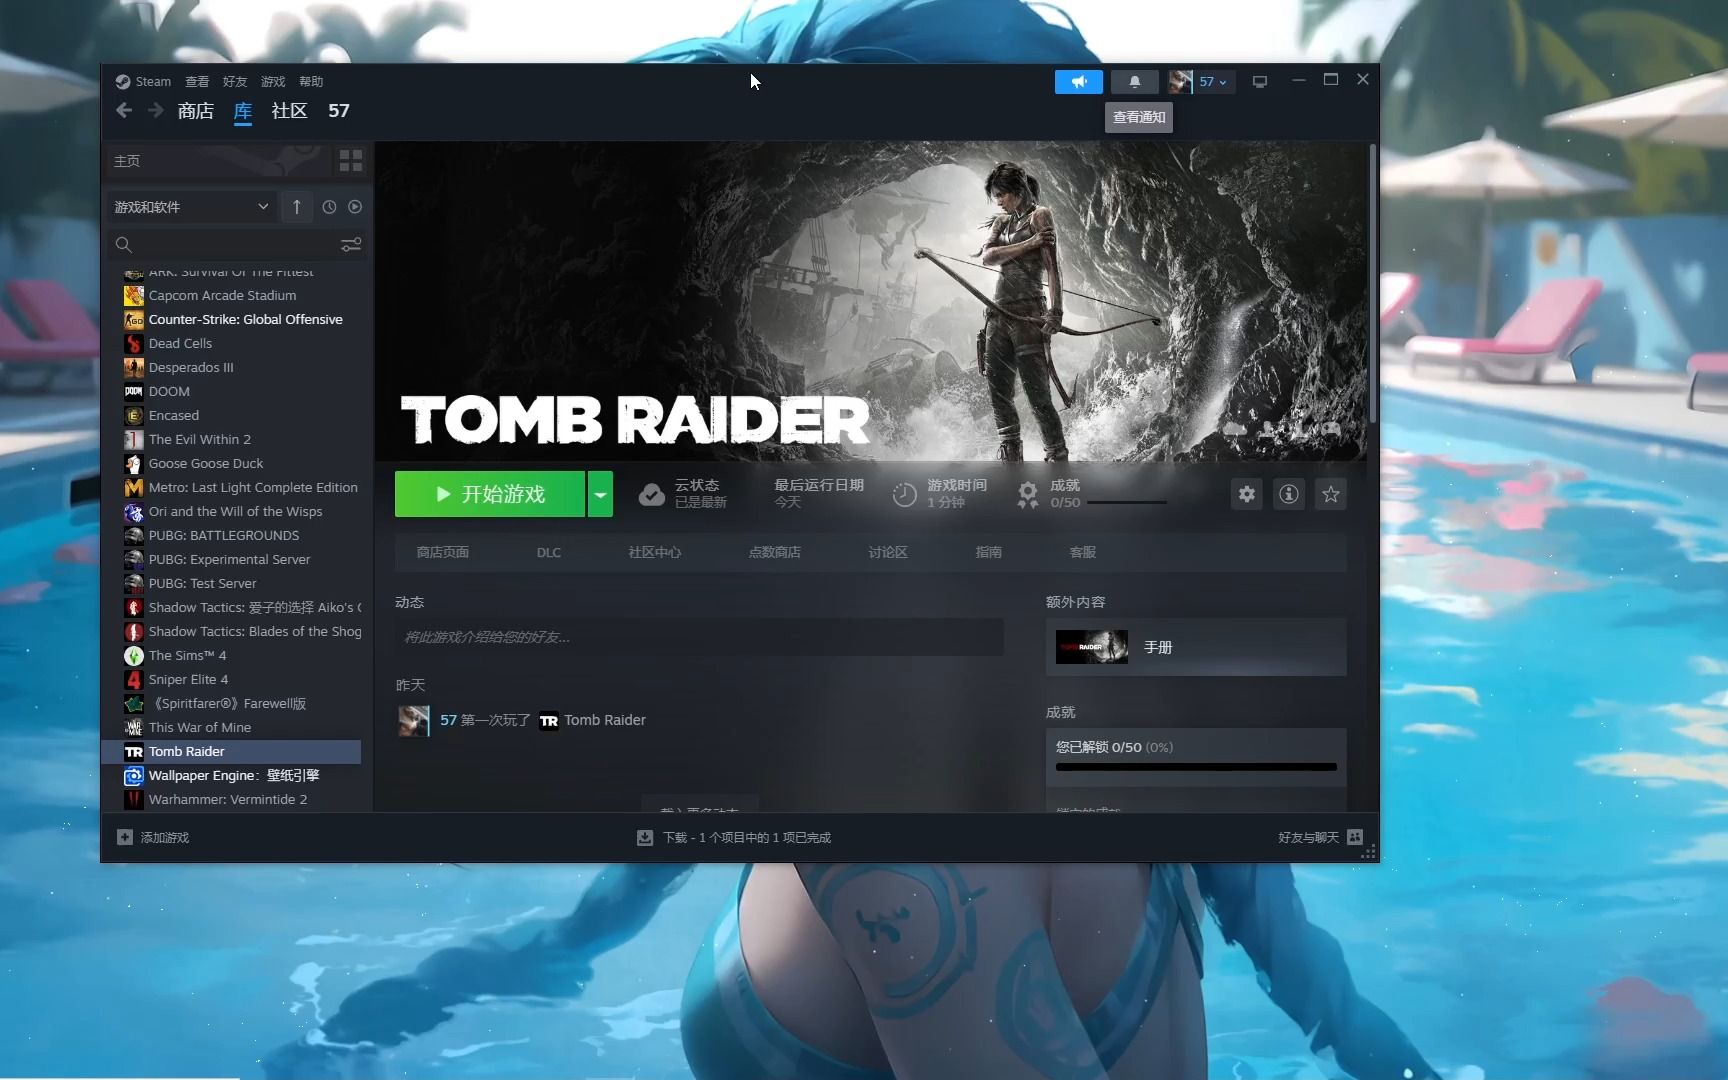The width and height of the screenshot is (1728, 1080).
Task: Open the 手册 manual thumbnail
Action: tap(1092, 647)
